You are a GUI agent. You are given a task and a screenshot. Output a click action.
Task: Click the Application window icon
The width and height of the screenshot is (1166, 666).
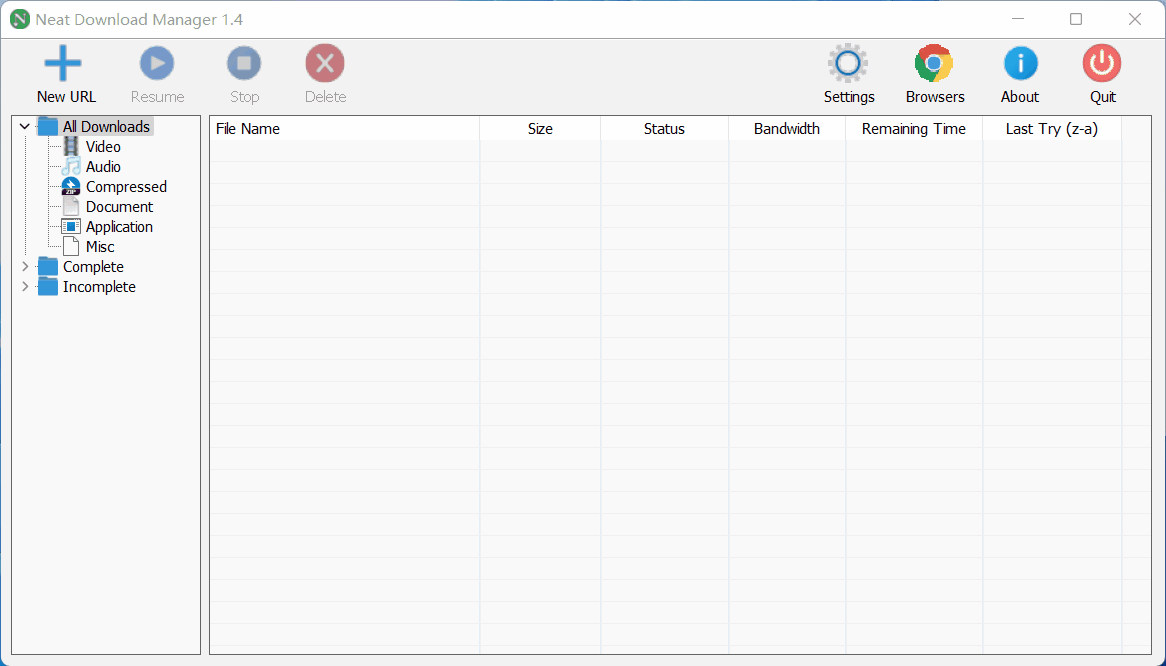point(71,227)
